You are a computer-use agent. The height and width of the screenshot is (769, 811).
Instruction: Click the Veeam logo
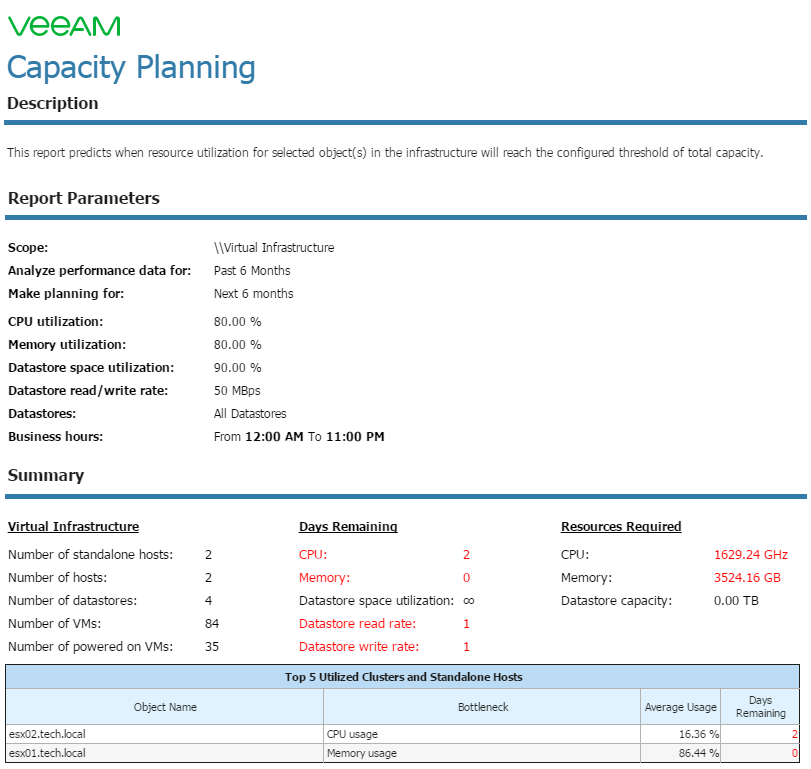click(x=64, y=26)
